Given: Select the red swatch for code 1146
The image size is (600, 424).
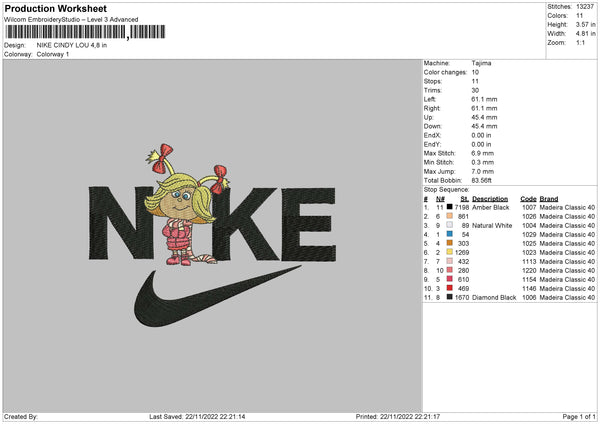Looking at the screenshot, I should pos(450,288).
